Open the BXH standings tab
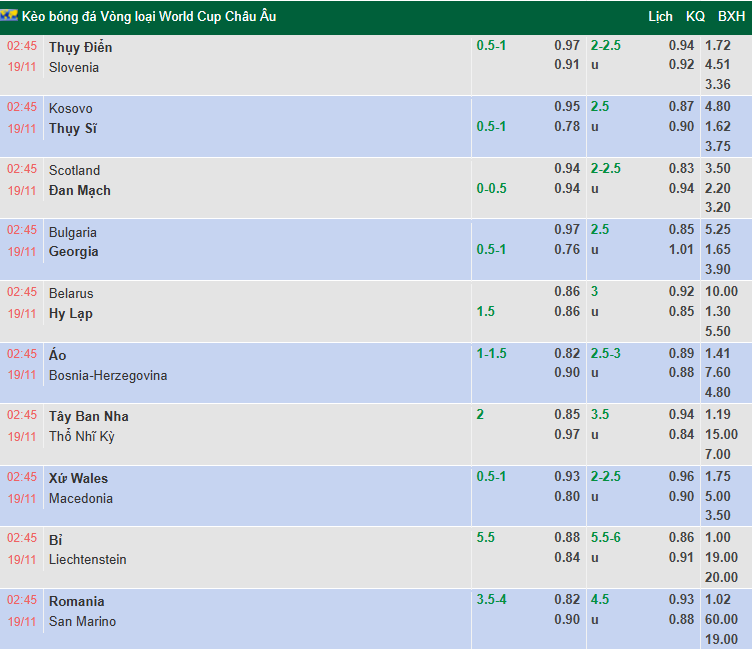 (x=731, y=17)
